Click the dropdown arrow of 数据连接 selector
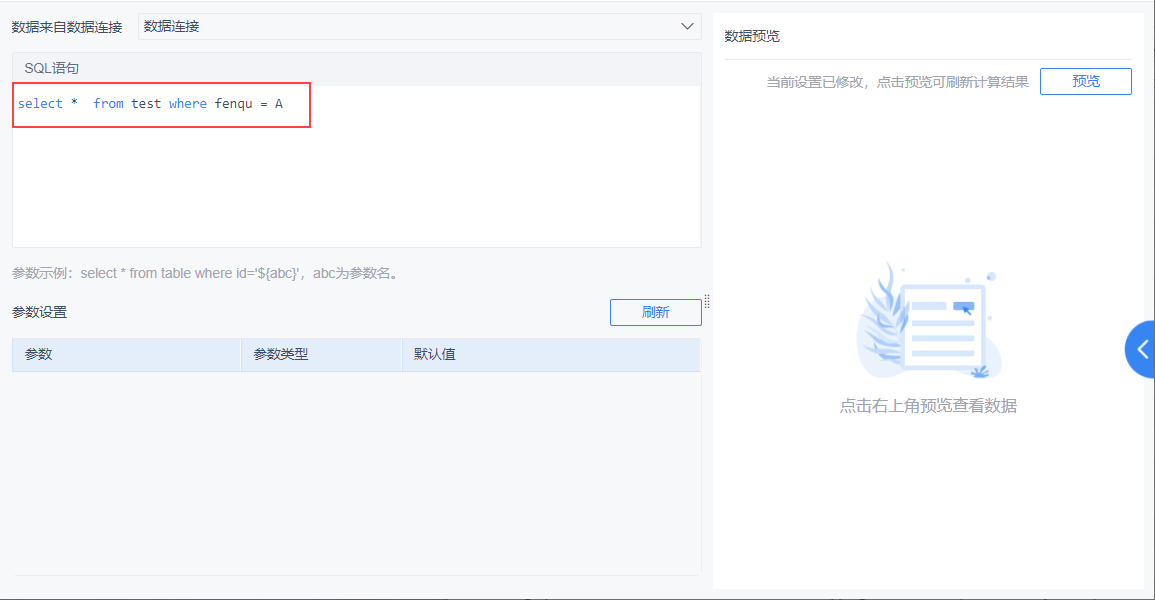 click(x=687, y=26)
